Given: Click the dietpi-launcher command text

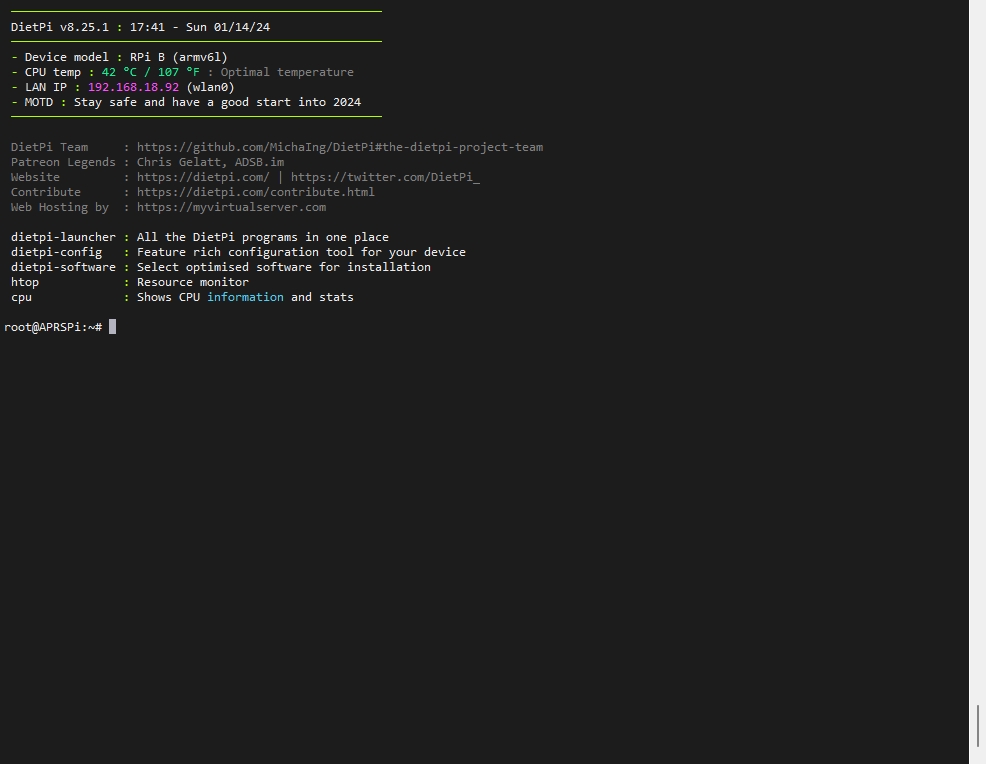Looking at the screenshot, I should (x=63, y=237).
